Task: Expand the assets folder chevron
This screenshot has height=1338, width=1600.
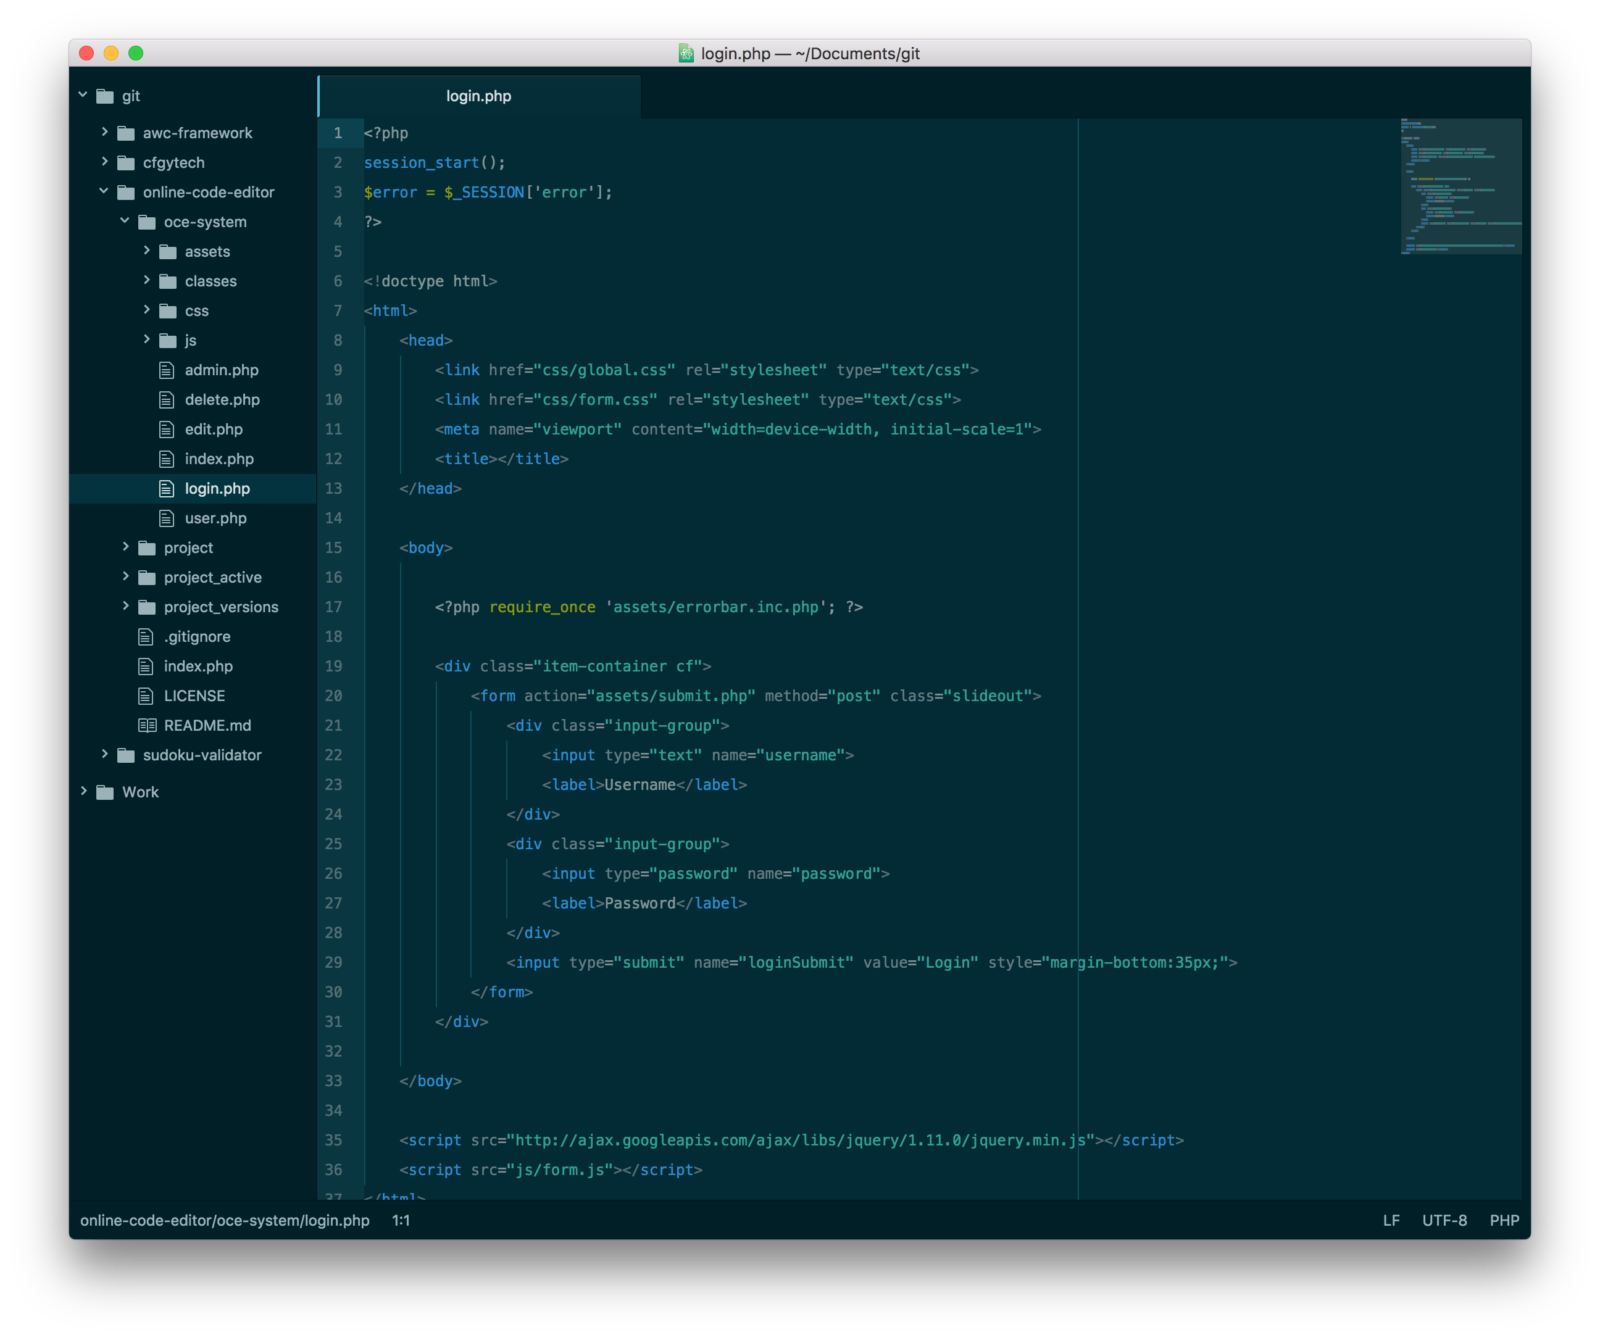Action: [x=146, y=251]
